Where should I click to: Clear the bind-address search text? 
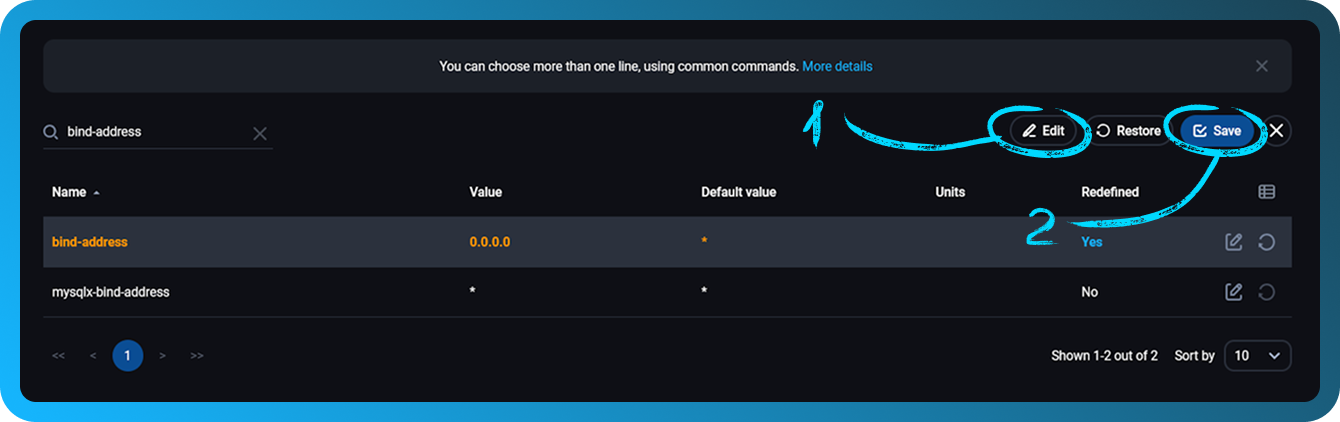click(260, 133)
